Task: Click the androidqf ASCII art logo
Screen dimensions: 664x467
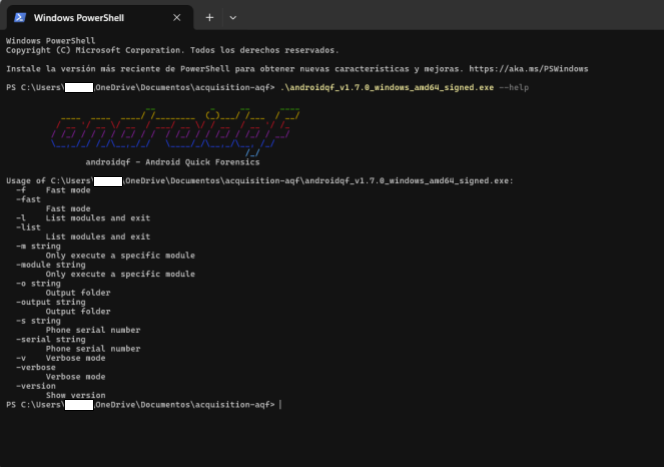Action: 174,131
